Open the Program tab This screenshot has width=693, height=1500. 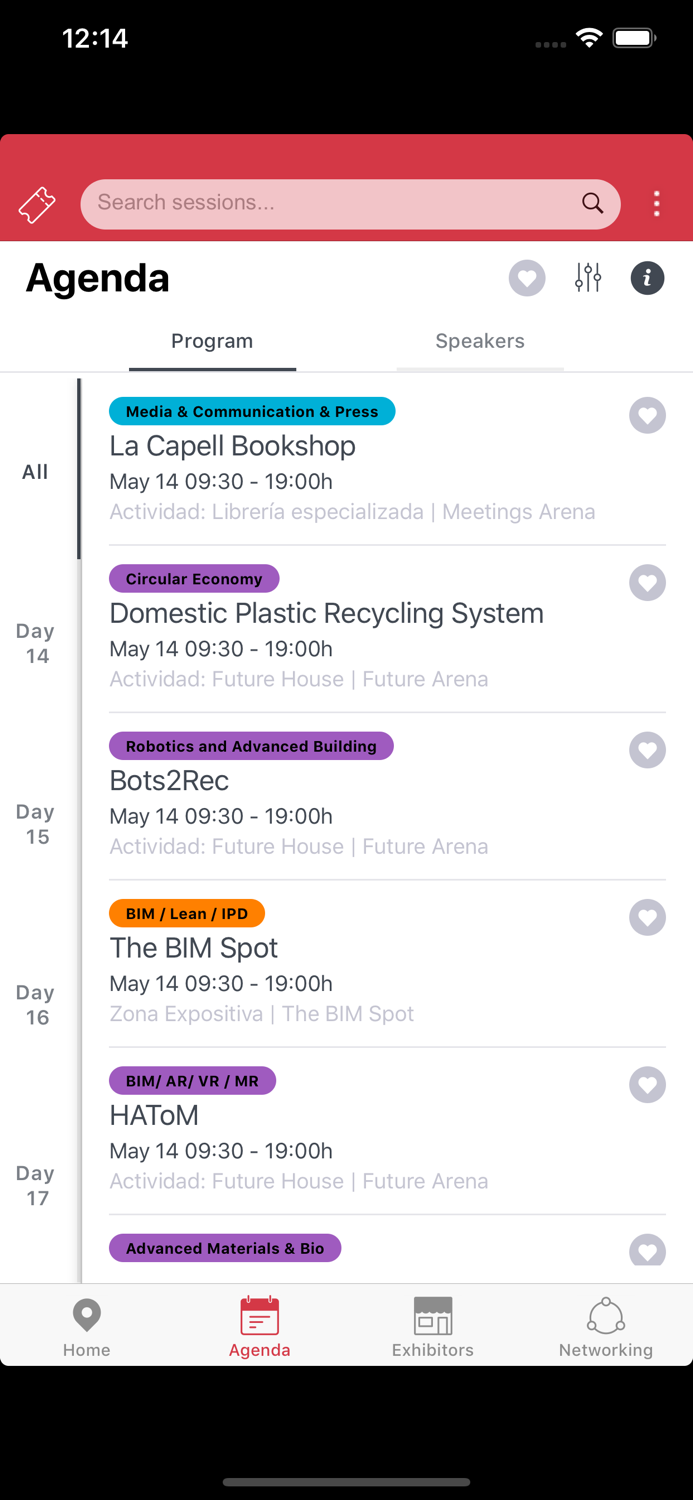coord(212,341)
